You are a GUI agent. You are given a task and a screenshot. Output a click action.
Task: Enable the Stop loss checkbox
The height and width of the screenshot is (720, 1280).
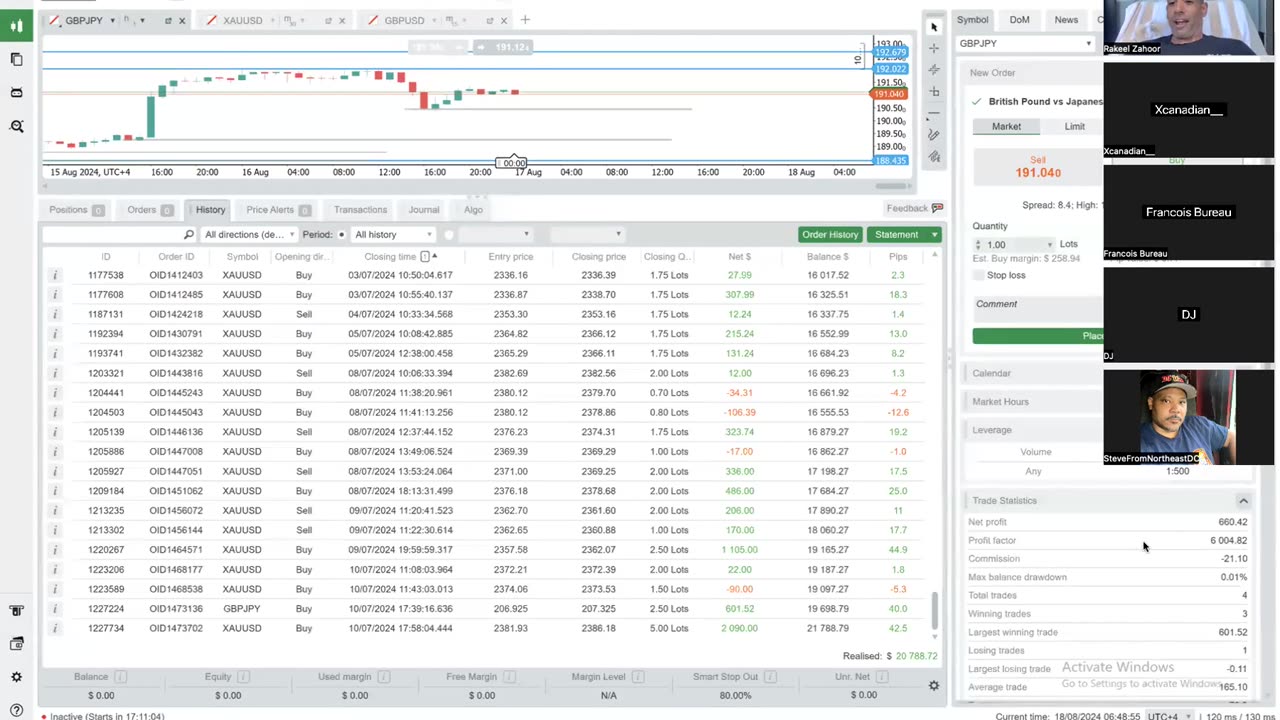[x=978, y=275]
